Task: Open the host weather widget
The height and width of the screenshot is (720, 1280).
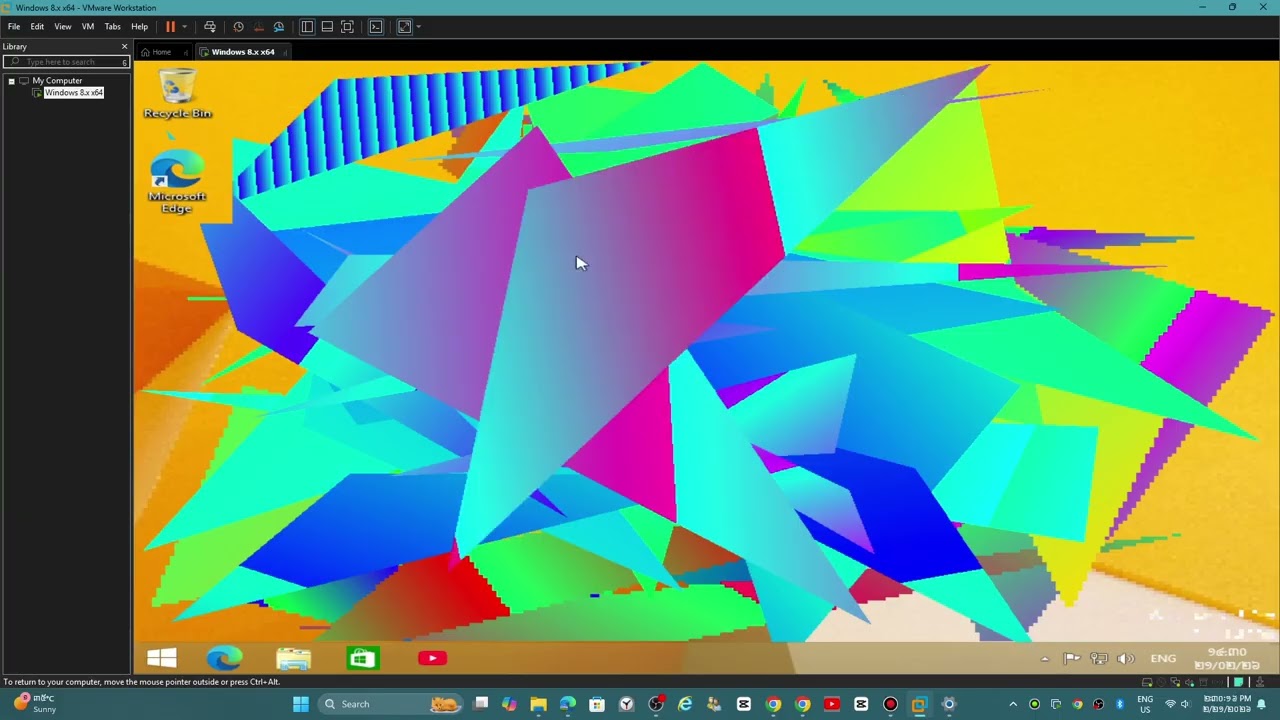Action: [x=35, y=704]
